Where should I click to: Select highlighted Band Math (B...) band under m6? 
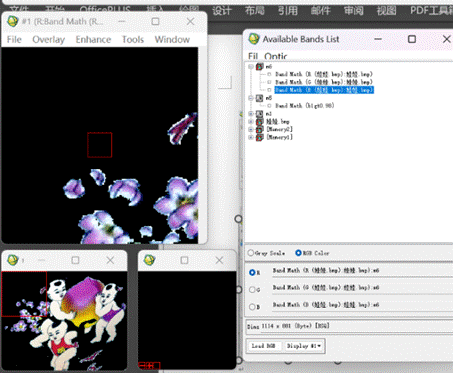(x=324, y=90)
